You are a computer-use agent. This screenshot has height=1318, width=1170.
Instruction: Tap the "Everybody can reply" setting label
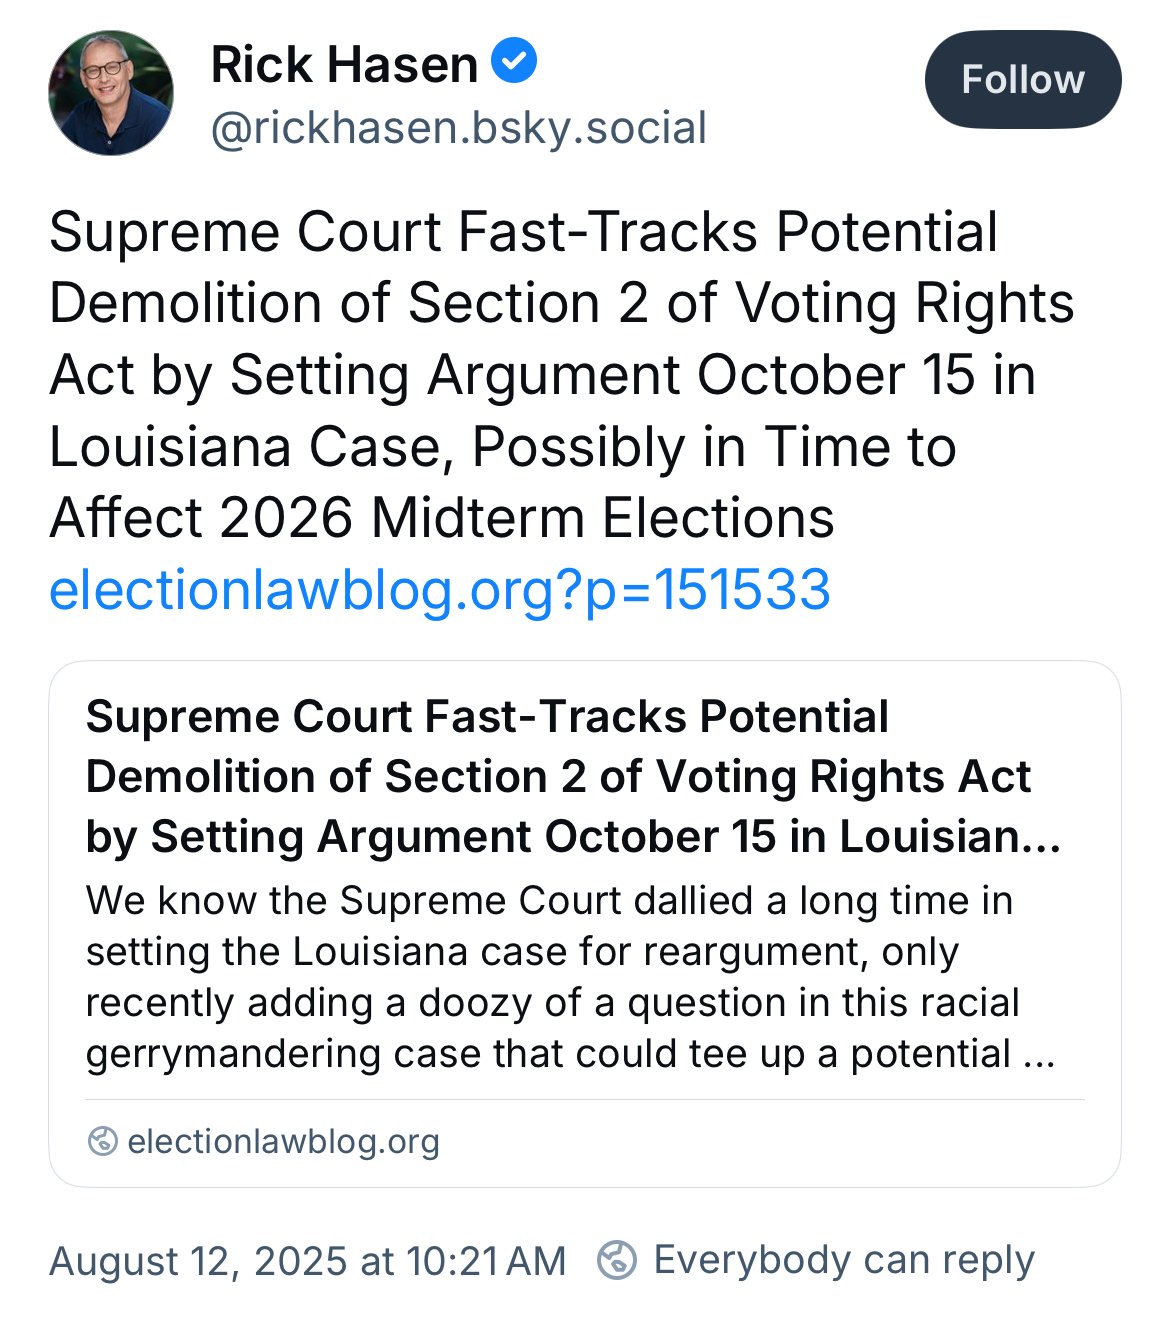pyautogui.click(x=844, y=1260)
